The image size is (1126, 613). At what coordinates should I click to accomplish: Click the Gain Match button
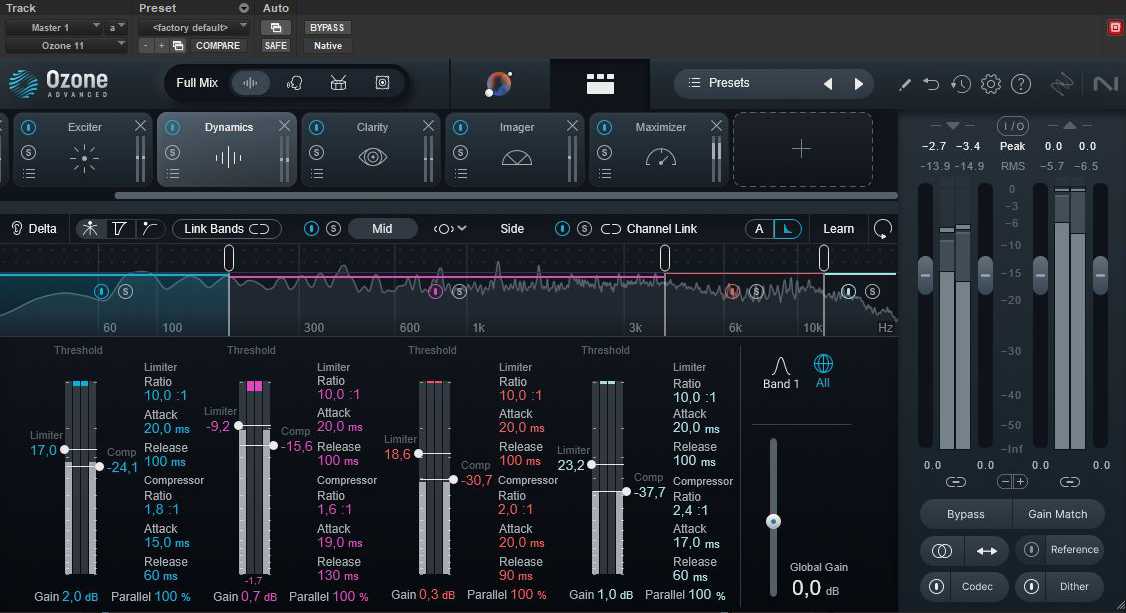1057,514
